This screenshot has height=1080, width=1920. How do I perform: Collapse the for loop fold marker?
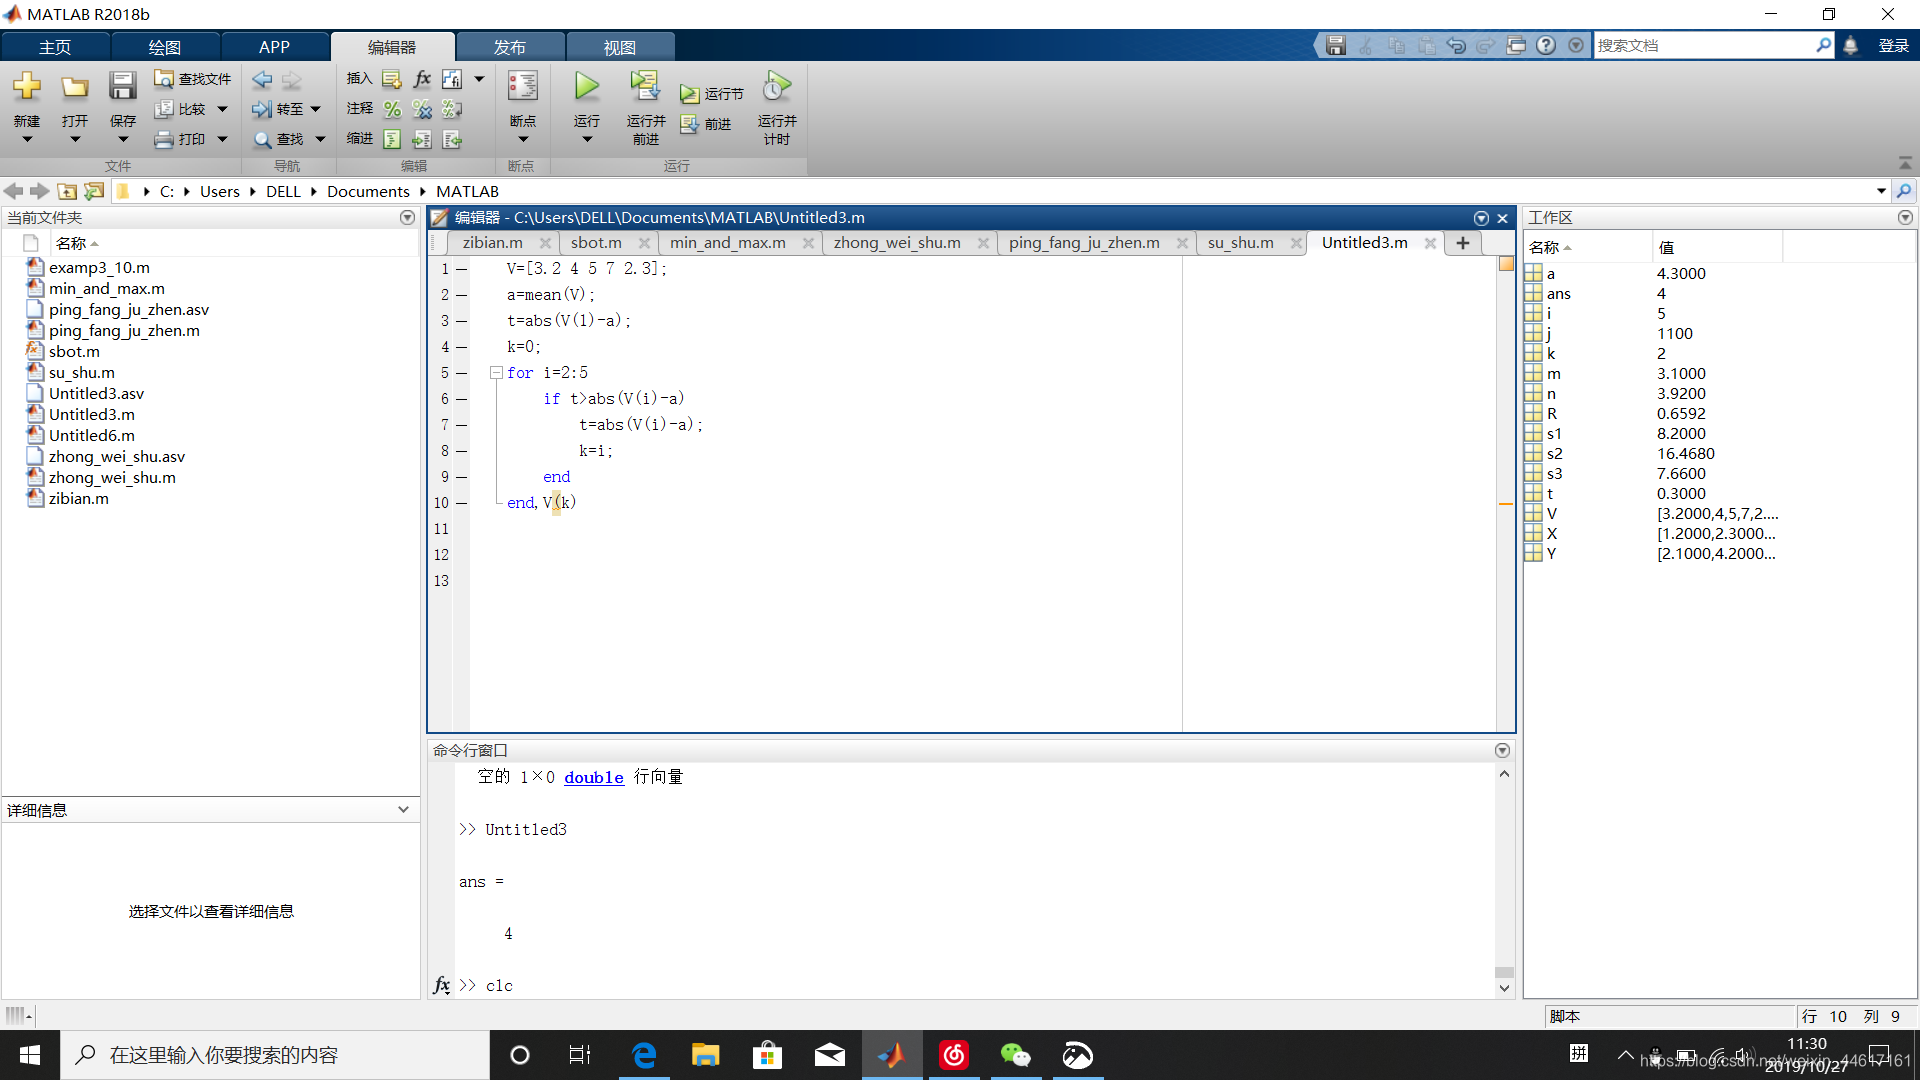coord(496,373)
